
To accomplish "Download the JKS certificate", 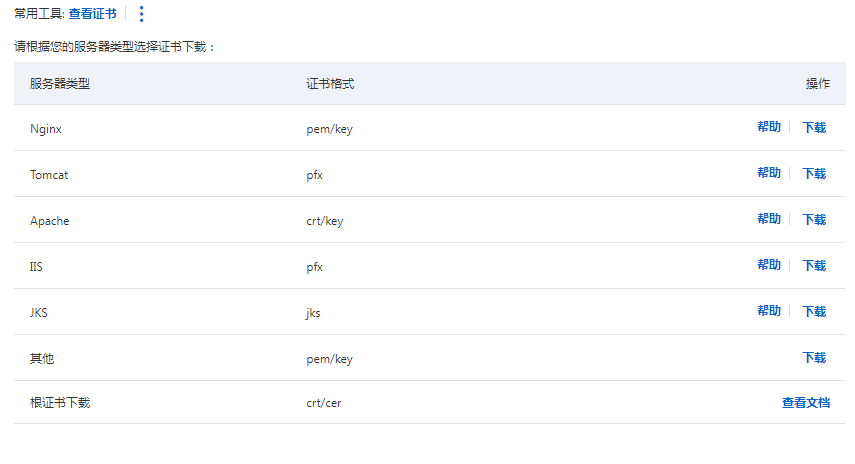I will click(814, 312).
